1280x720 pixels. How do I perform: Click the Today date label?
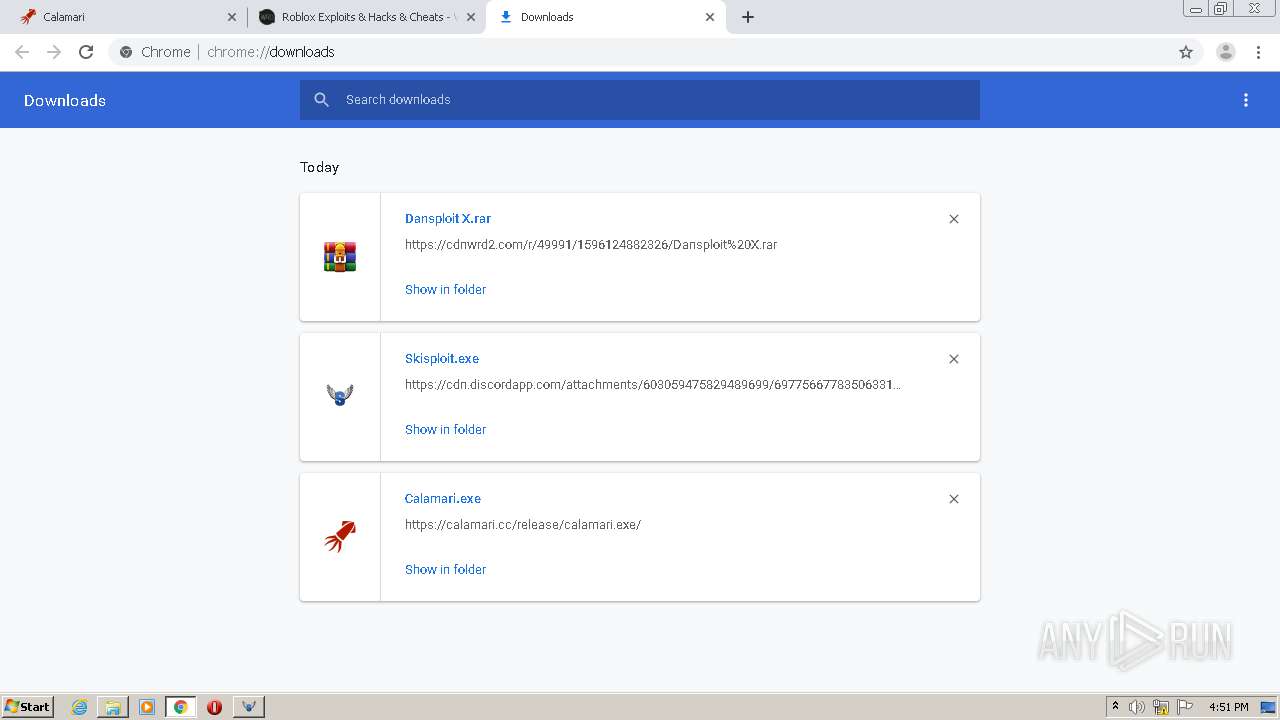click(x=320, y=167)
